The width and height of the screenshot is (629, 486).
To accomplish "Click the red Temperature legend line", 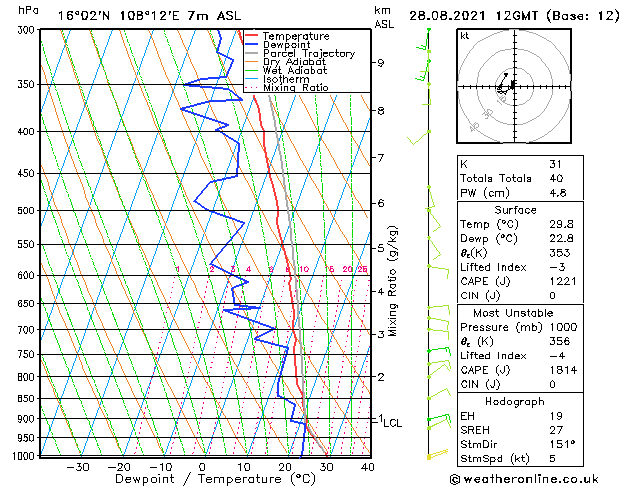I will click(252, 36).
